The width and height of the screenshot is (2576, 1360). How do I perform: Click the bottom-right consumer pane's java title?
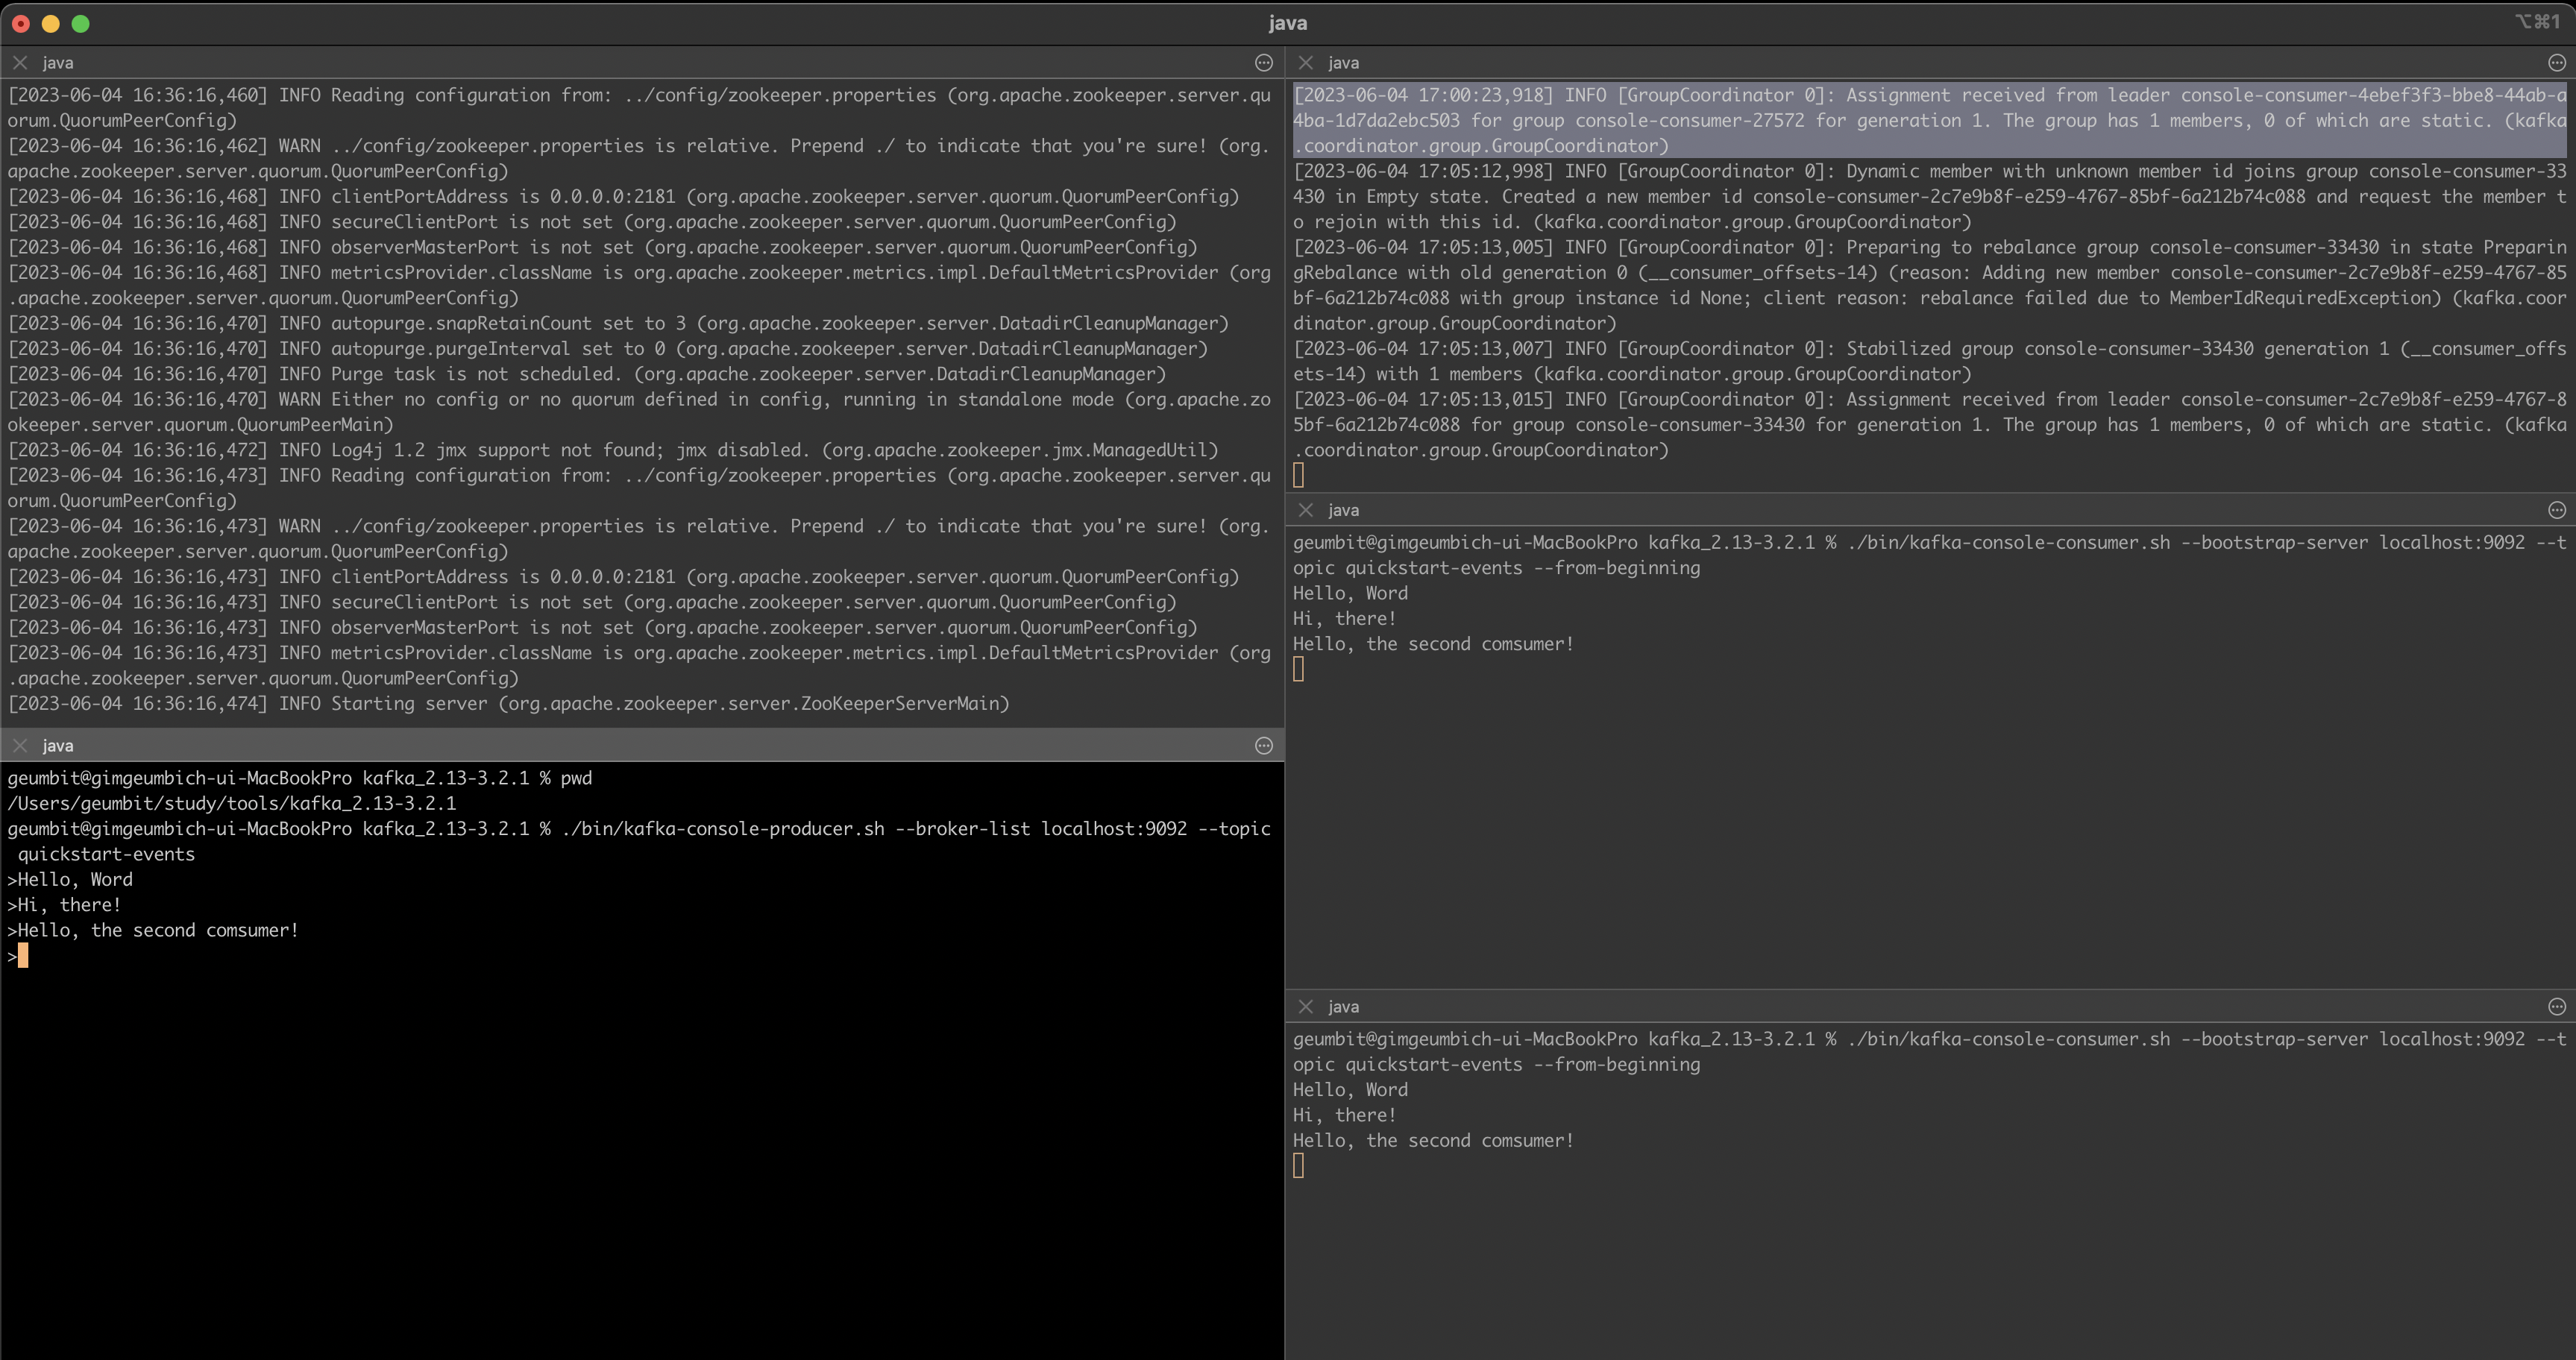point(1343,1007)
